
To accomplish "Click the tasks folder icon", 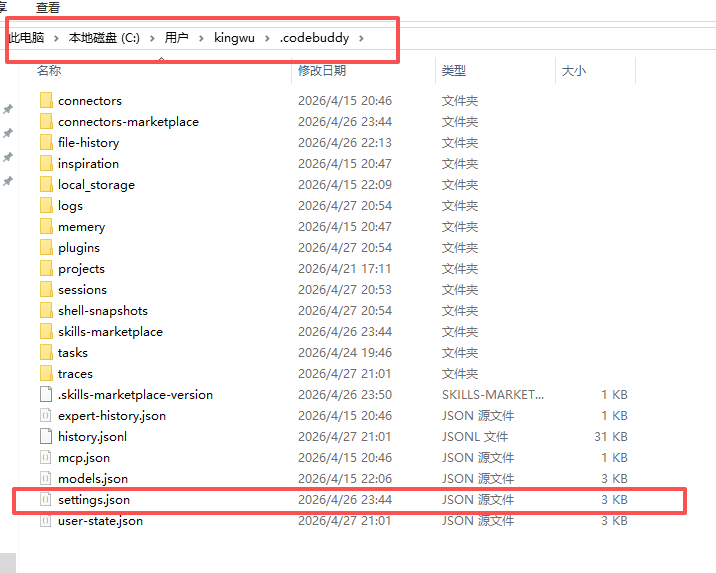I will pos(46,352).
